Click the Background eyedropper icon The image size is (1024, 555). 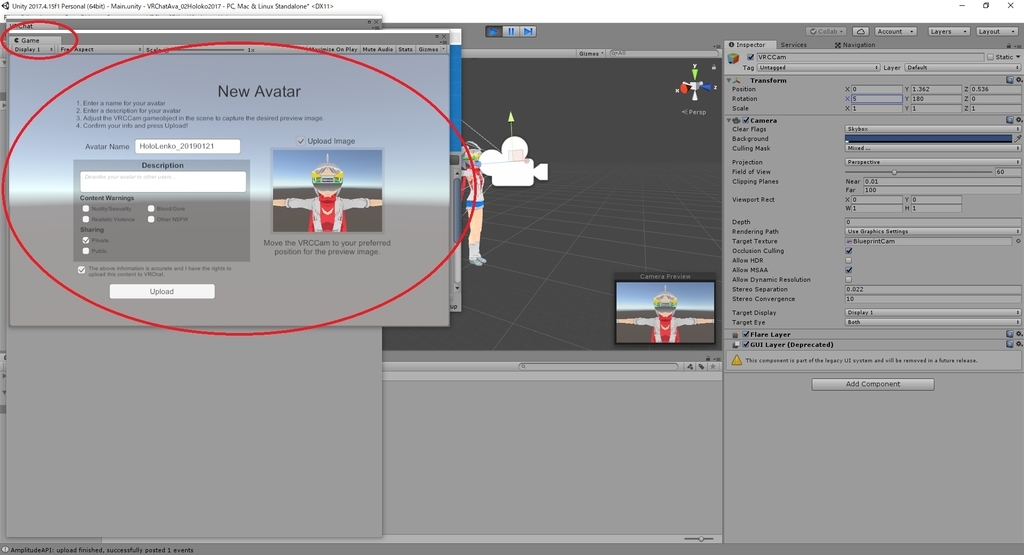pos(1017,138)
